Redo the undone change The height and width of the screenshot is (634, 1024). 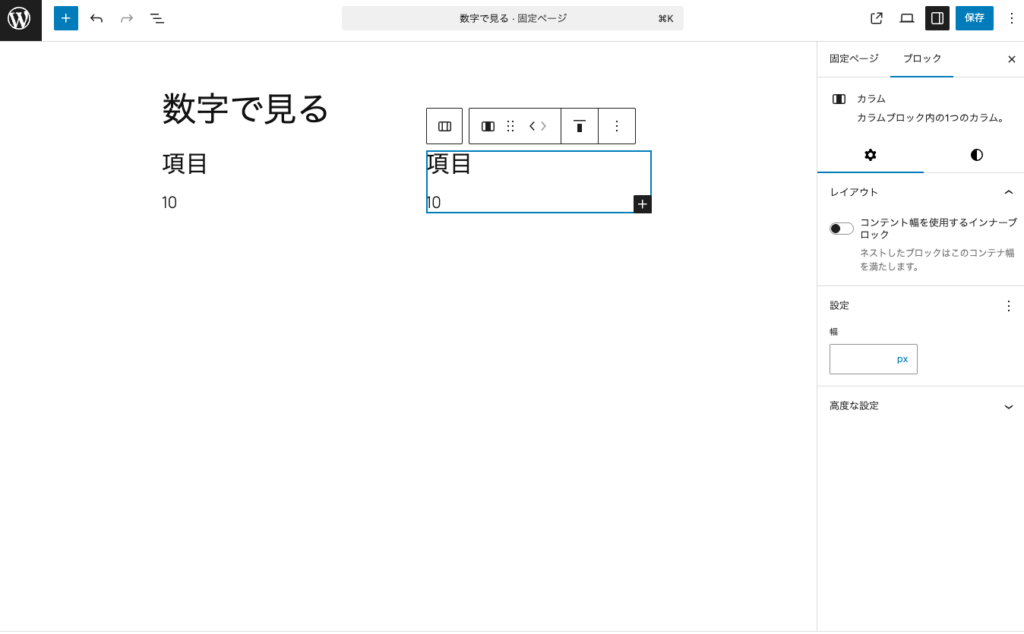pos(125,18)
